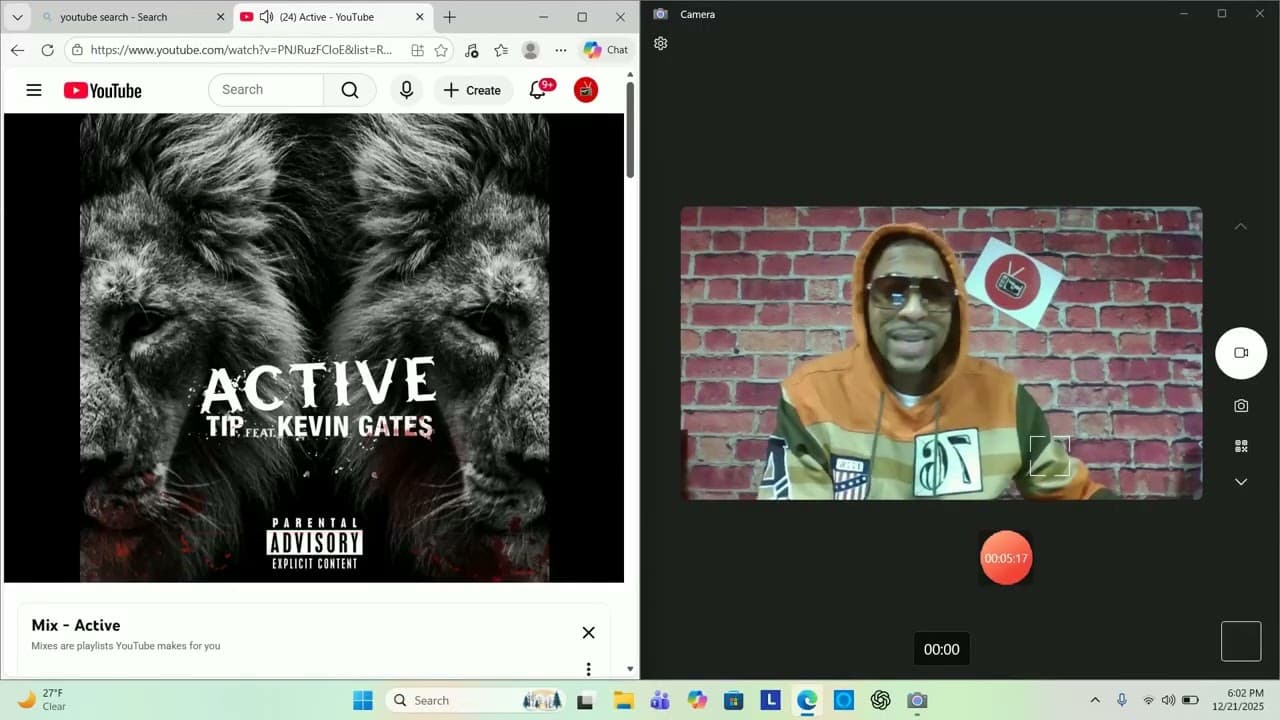Image resolution: width=1280 pixels, height=720 pixels.
Task: Click the Mix - Active playlist title
Action: (76, 625)
